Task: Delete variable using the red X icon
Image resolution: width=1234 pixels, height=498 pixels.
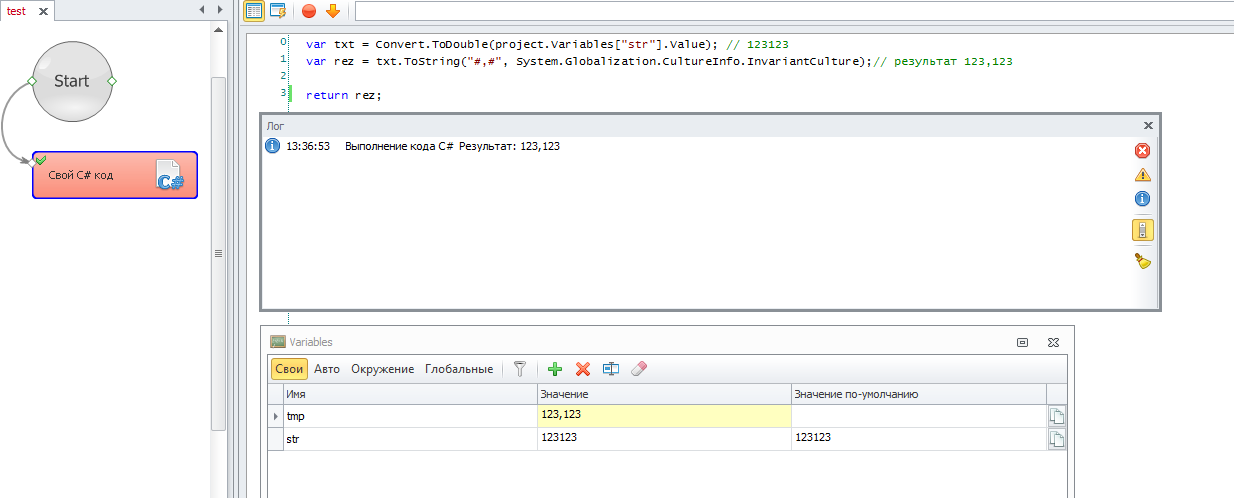Action: pos(583,369)
